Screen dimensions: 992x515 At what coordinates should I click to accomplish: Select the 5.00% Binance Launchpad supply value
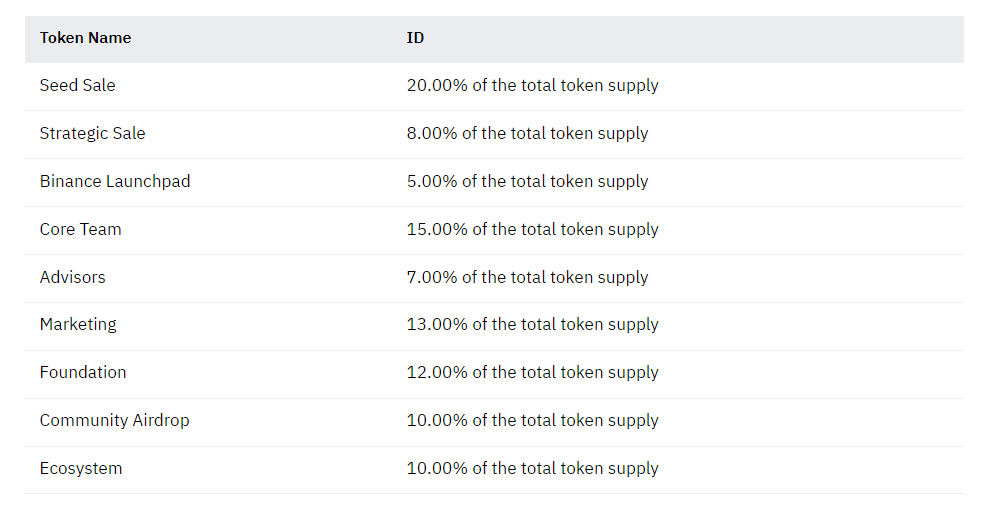(528, 182)
